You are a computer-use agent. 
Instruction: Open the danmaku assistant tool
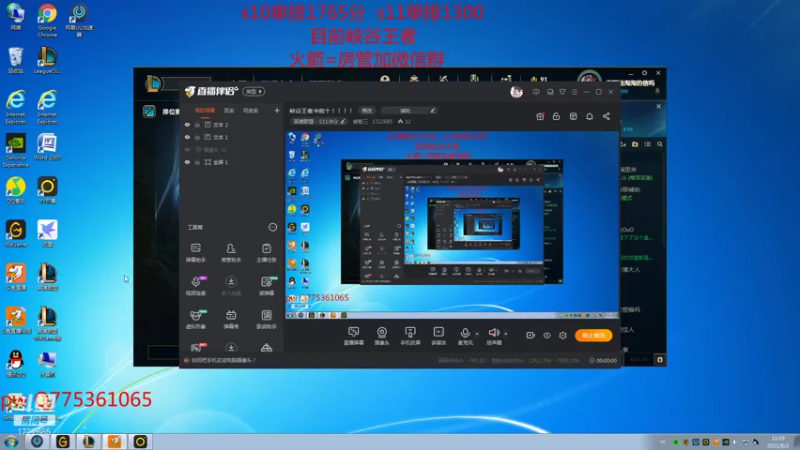coord(195,253)
